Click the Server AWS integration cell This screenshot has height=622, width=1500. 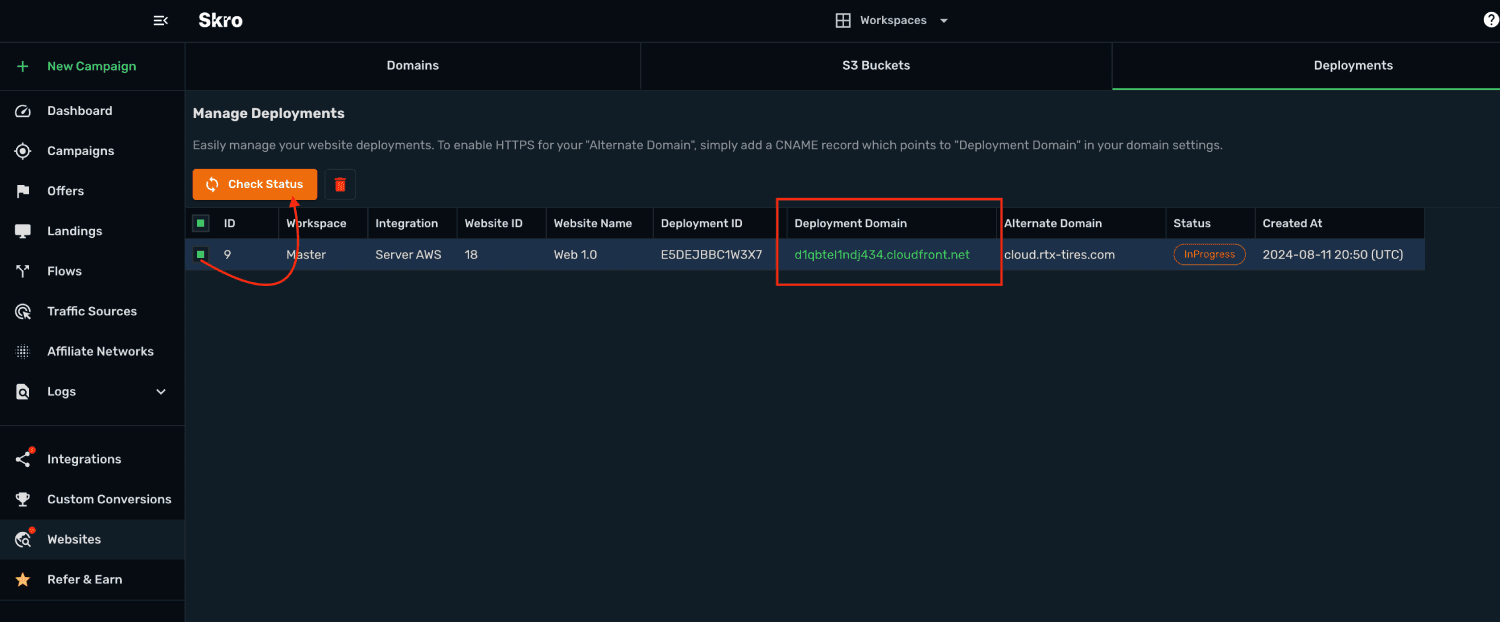408,255
